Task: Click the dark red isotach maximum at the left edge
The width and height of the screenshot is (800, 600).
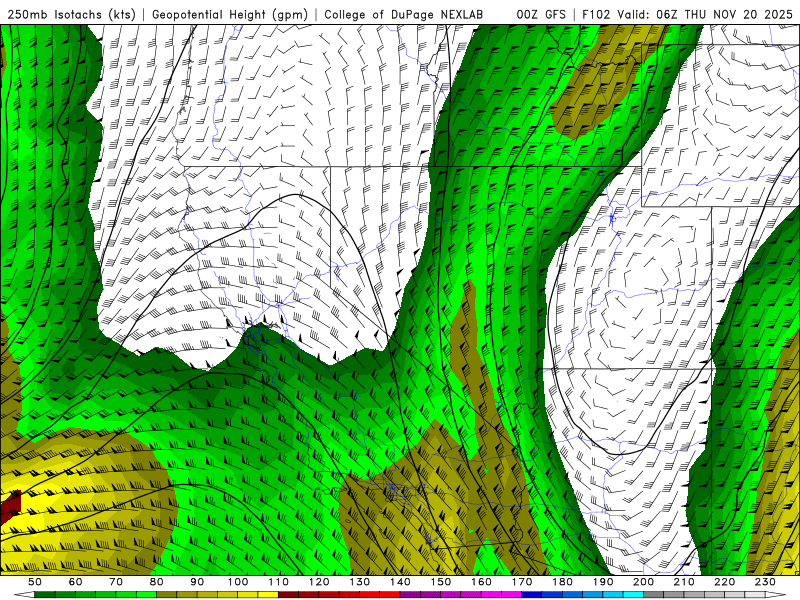Action: [10, 507]
